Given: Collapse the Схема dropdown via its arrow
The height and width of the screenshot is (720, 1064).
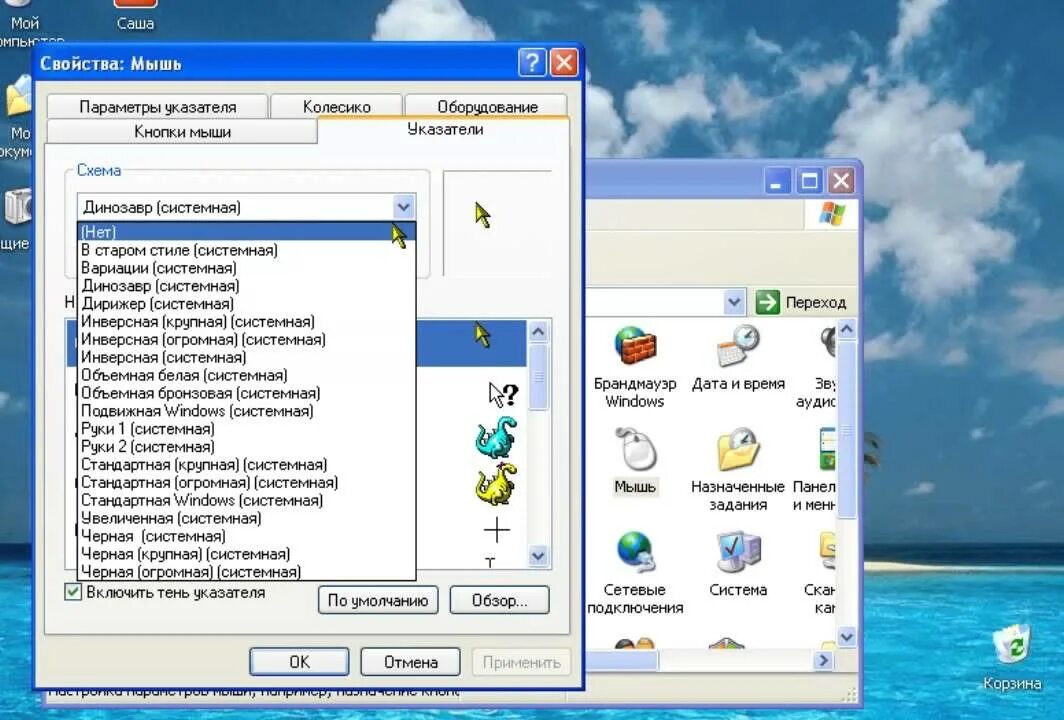Looking at the screenshot, I should [403, 207].
